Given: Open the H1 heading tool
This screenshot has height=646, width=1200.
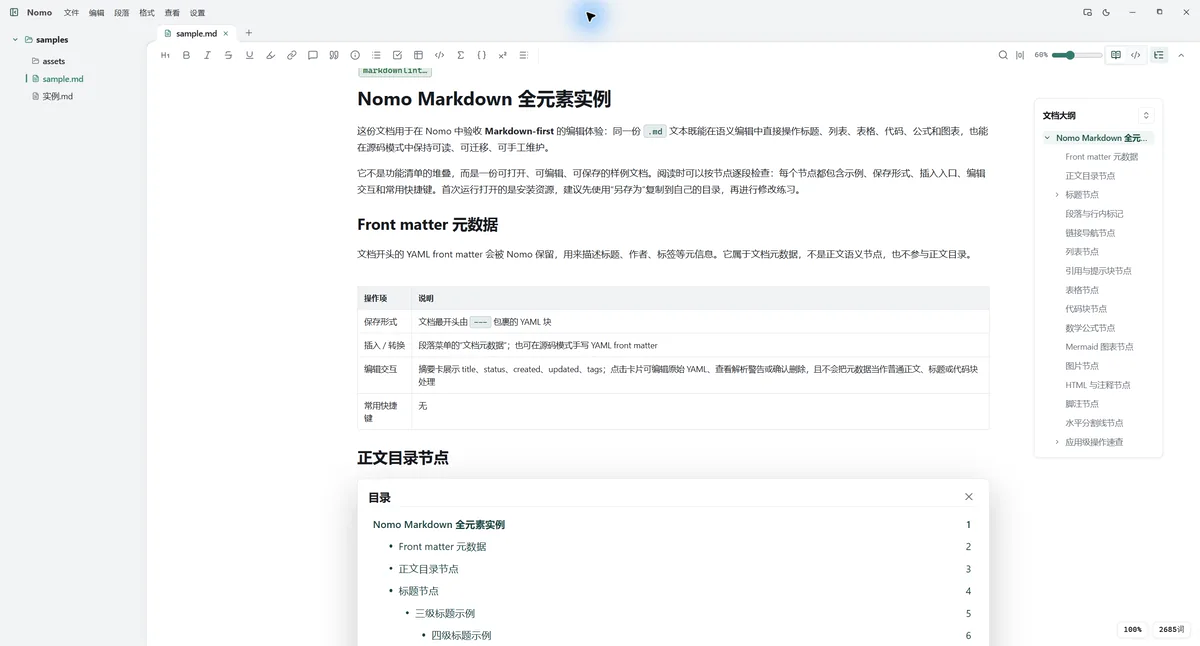Looking at the screenshot, I should click(165, 55).
